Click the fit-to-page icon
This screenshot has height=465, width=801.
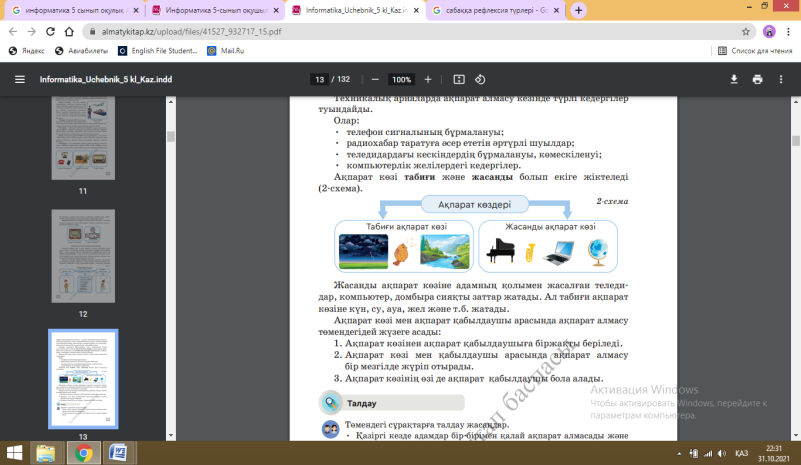[x=459, y=79]
